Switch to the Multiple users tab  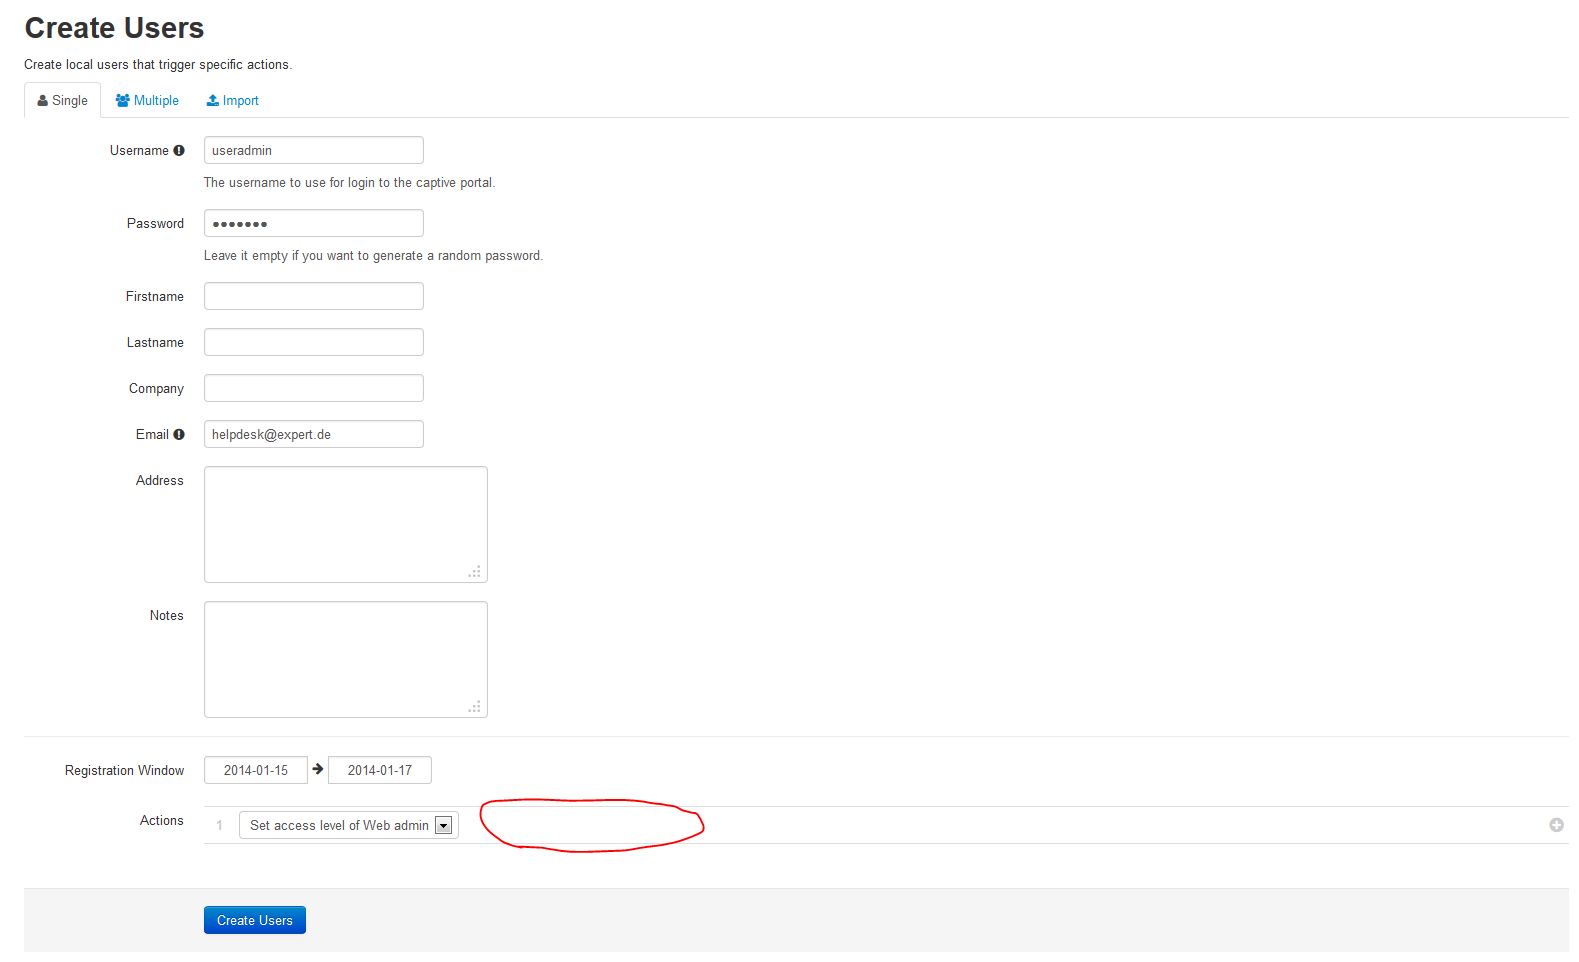(147, 101)
